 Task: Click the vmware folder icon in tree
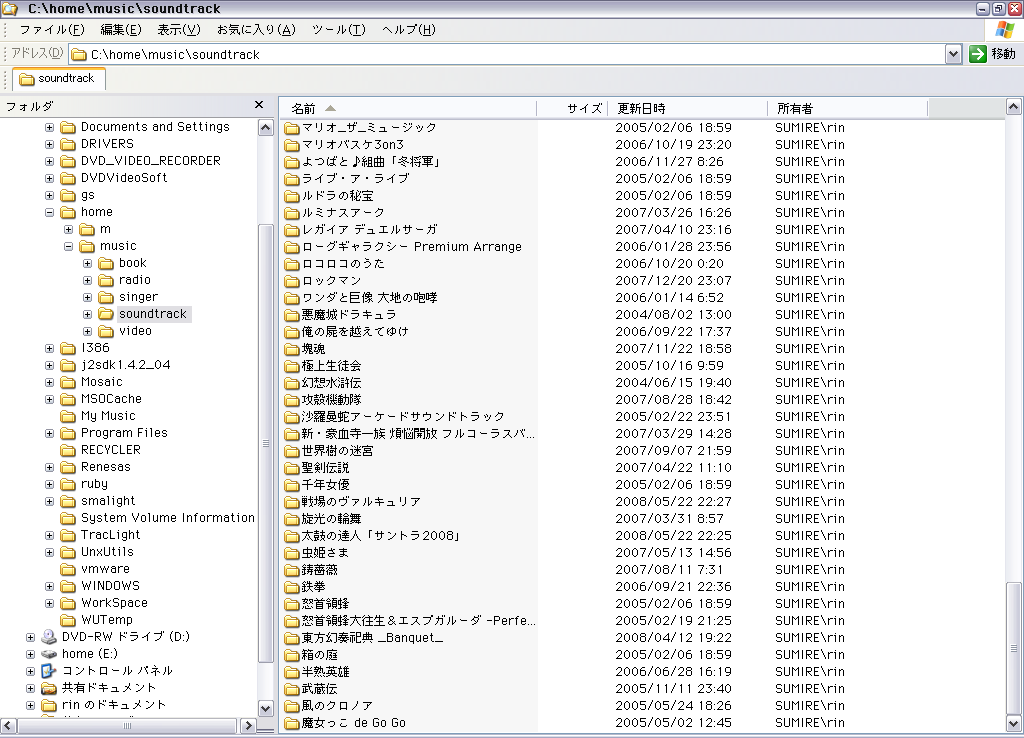(68, 569)
